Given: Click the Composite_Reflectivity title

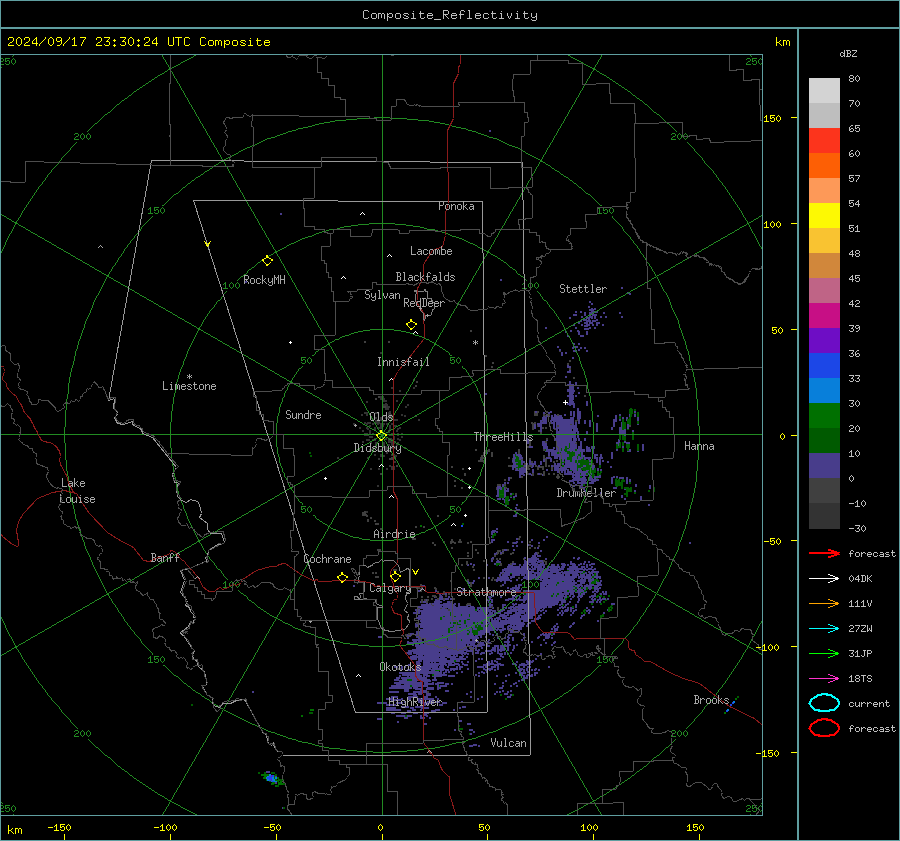Looking at the screenshot, I should (449, 15).
